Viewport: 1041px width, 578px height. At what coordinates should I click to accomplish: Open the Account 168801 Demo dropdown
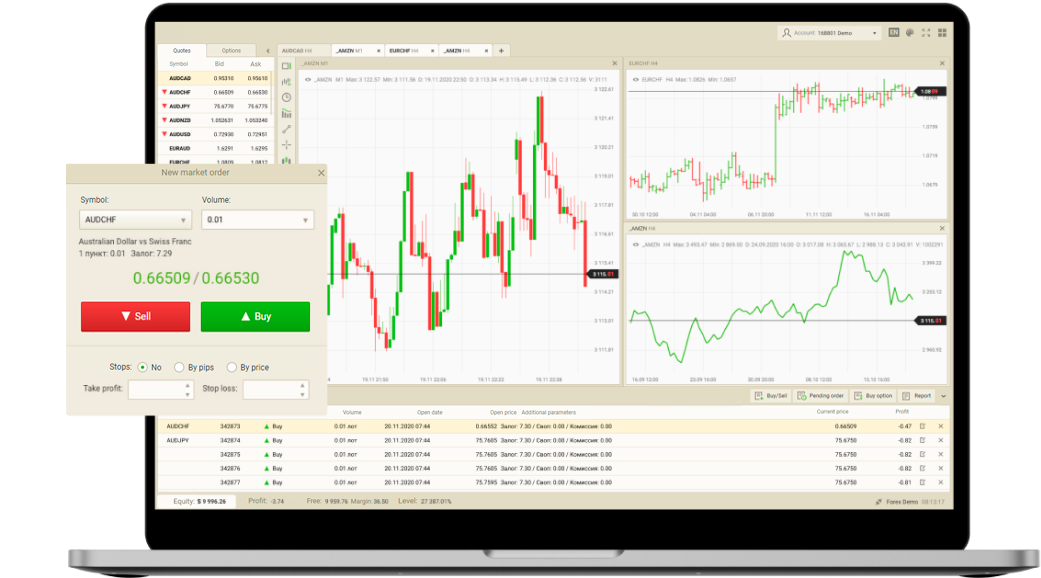(830, 33)
